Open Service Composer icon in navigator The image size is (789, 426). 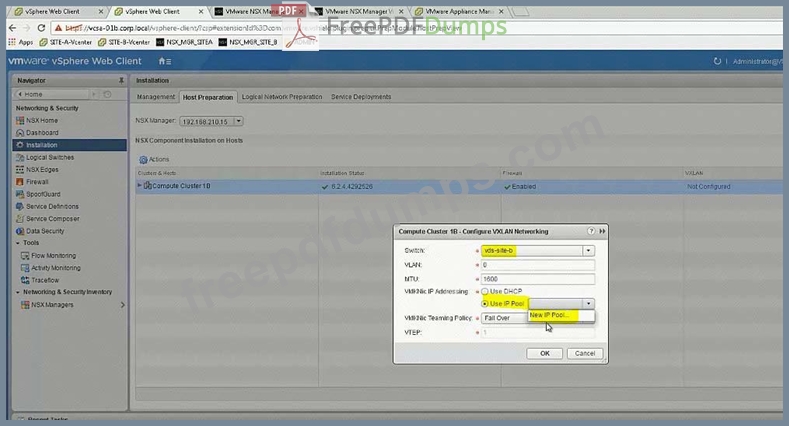[20, 219]
